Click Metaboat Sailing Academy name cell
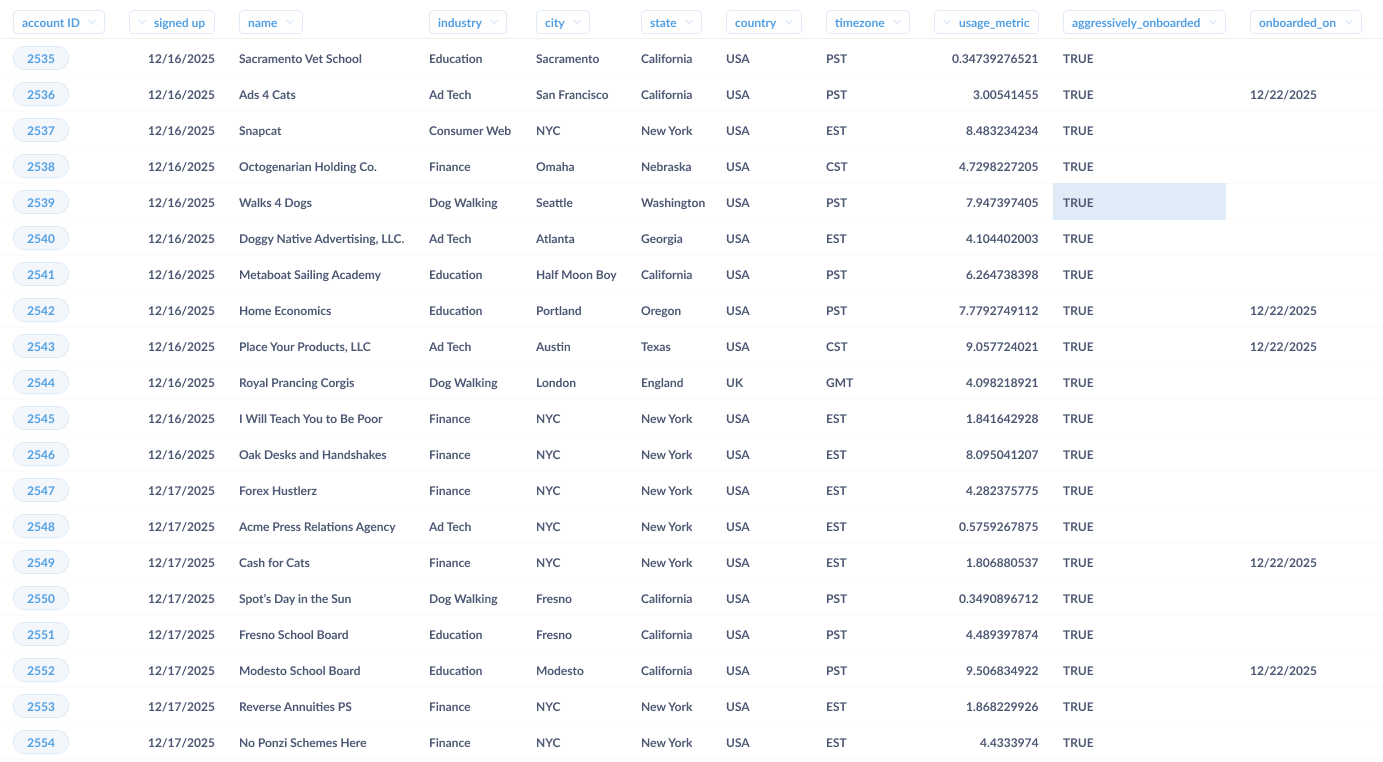This screenshot has height=762, width=1383. 310,275
